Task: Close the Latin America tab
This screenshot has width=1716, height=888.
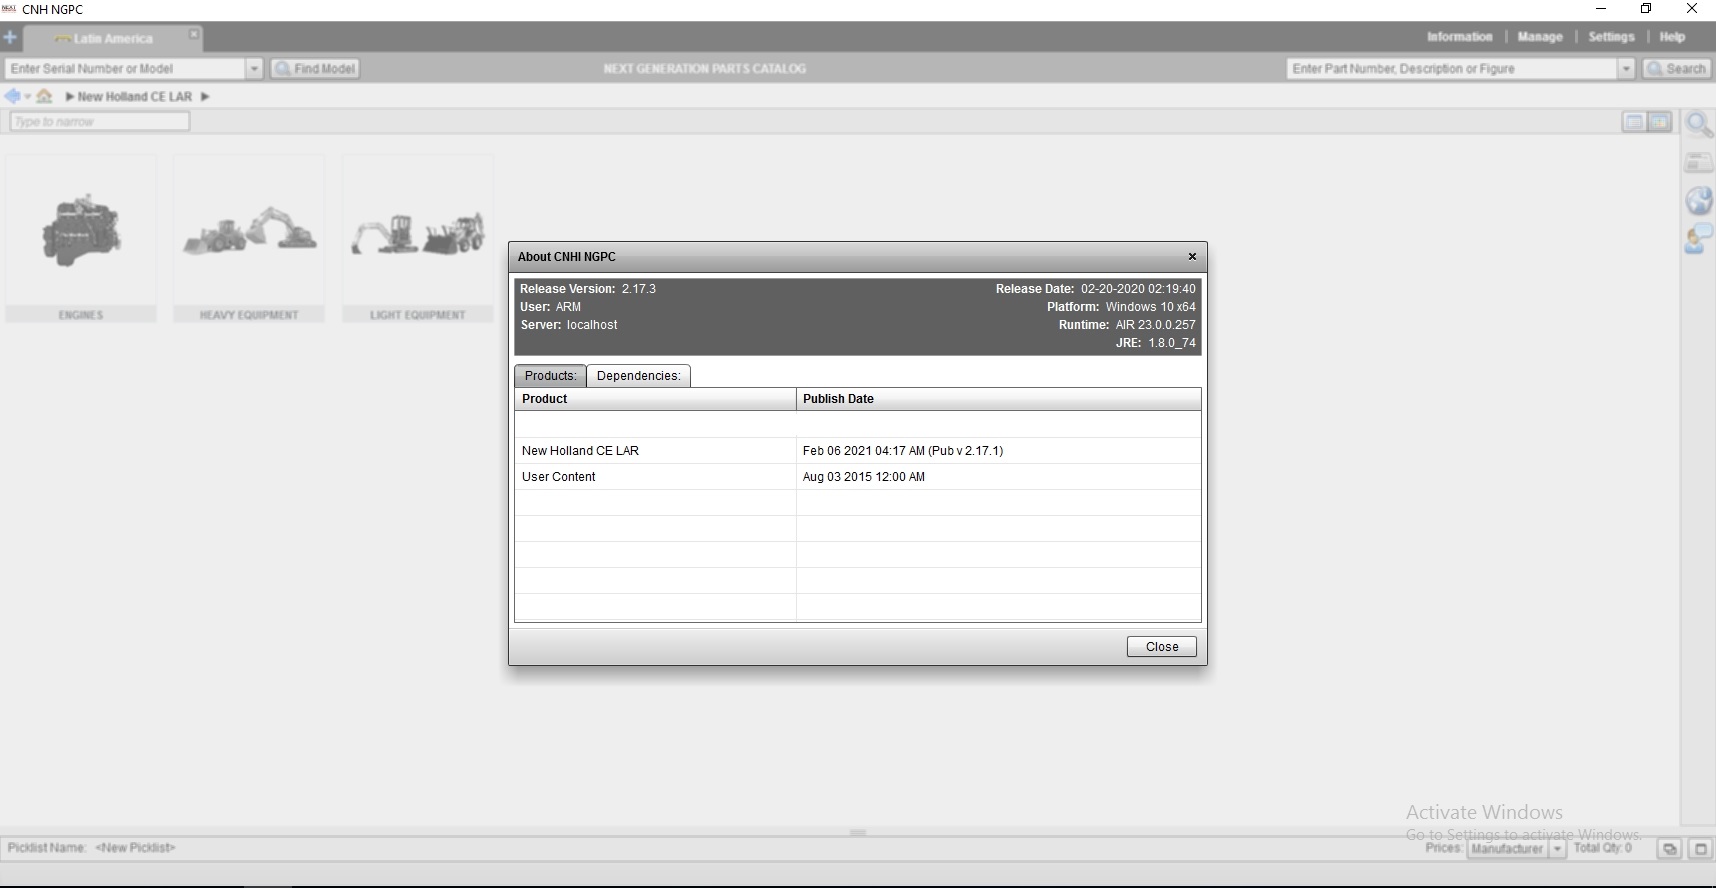Action: [194, 35]
